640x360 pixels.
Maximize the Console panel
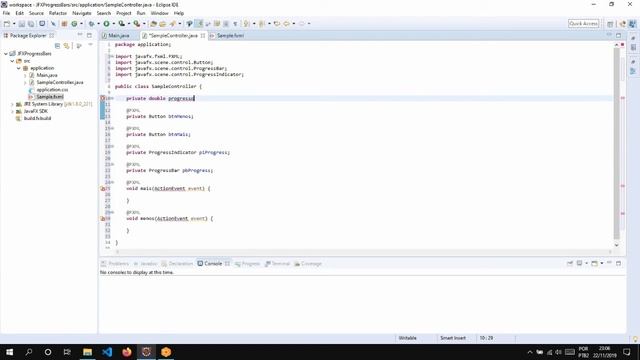(618, 263)
